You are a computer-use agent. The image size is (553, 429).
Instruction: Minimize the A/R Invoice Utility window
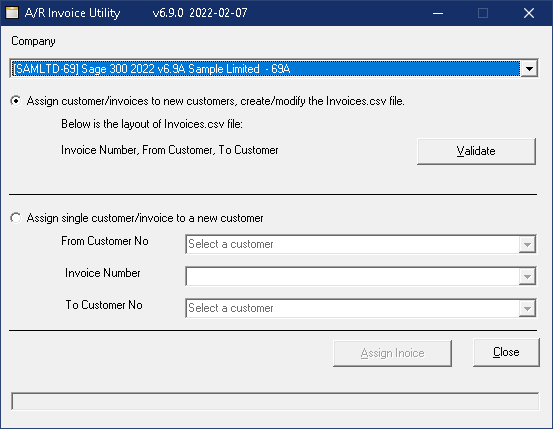click(438, 13)
